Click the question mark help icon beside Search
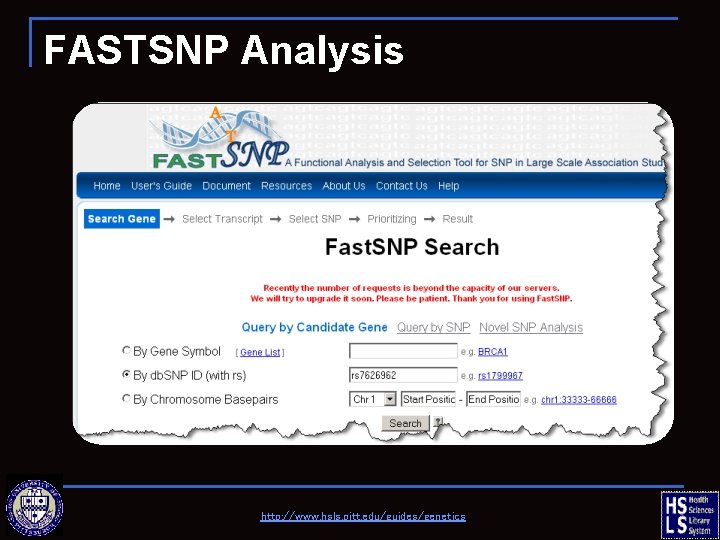 tap(438, 422)
